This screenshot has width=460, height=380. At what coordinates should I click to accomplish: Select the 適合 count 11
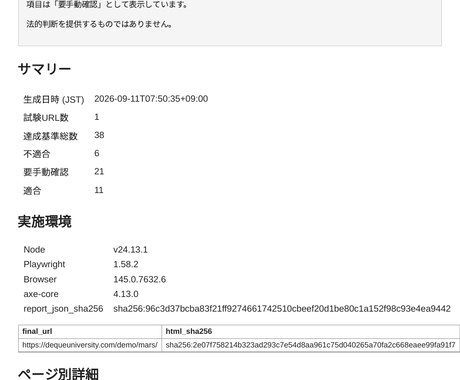99,190
